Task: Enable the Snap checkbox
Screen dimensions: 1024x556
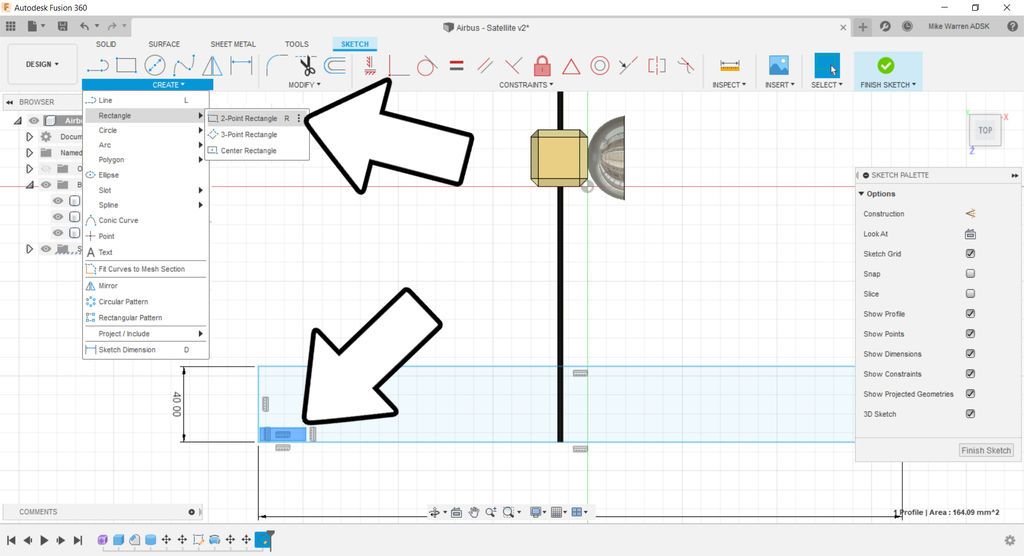Action: tap(970, 274)
